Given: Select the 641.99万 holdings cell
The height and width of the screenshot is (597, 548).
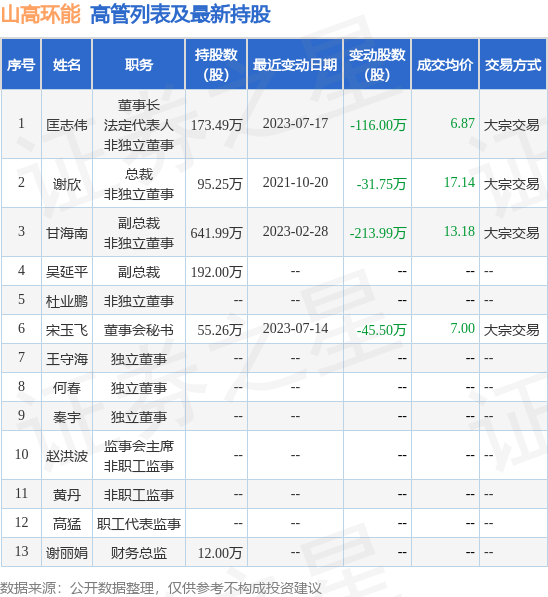Looking at the screenshot, I should pos(216,233).
